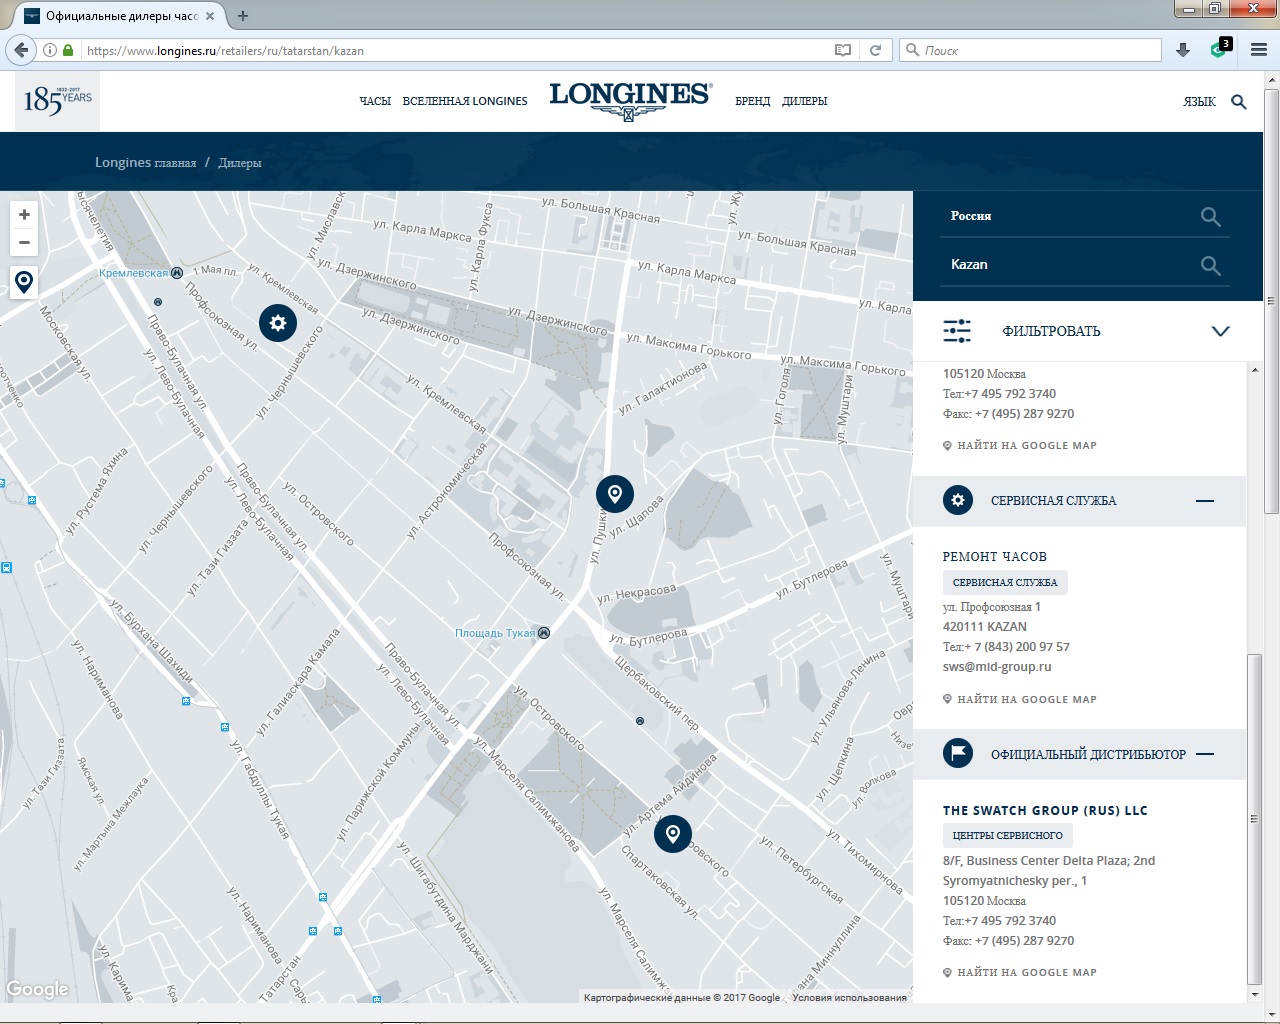The image size is (1280, 1024).
Task: Select the retailer pin near ул. Артема Айдинова
Action: click(x=673, y=834)
